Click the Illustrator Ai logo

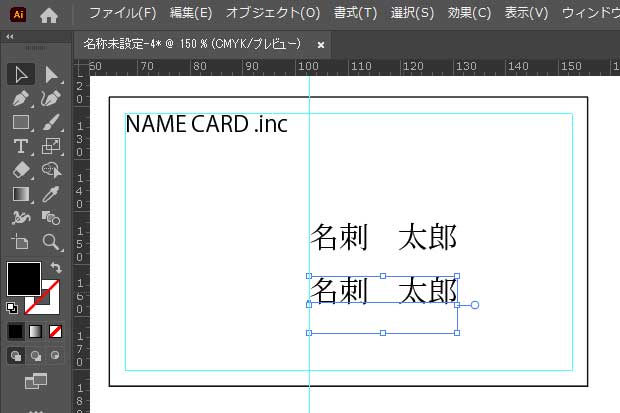[18, 15]
